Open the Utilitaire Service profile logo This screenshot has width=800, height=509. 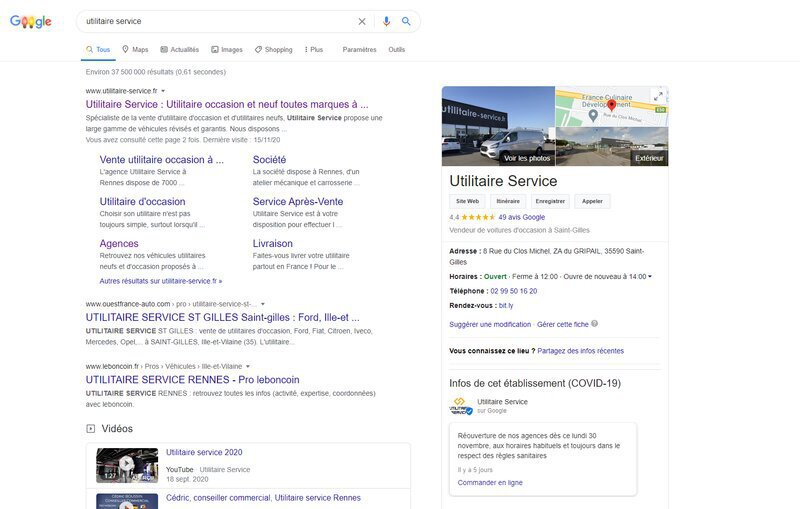coord(461,406)
